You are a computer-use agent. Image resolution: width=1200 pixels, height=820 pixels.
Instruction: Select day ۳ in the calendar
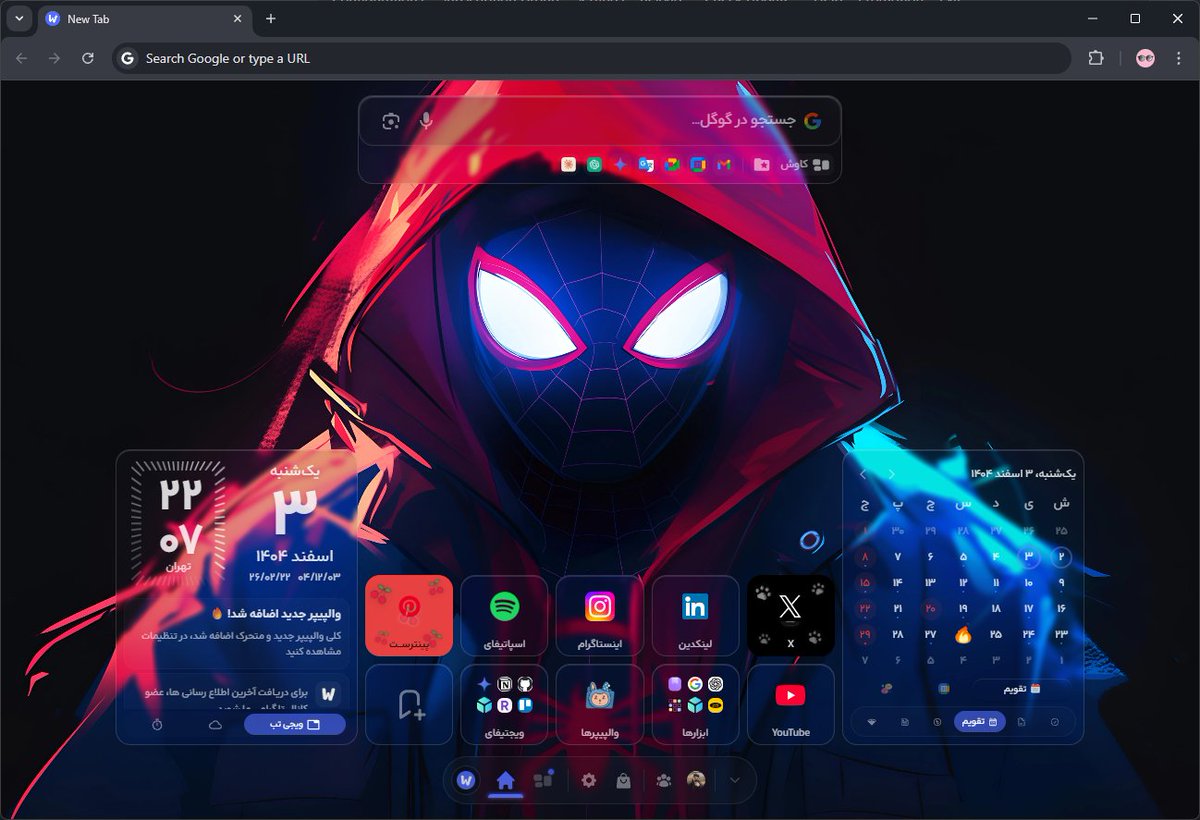pyautogui.click(x=1029, y=556)
